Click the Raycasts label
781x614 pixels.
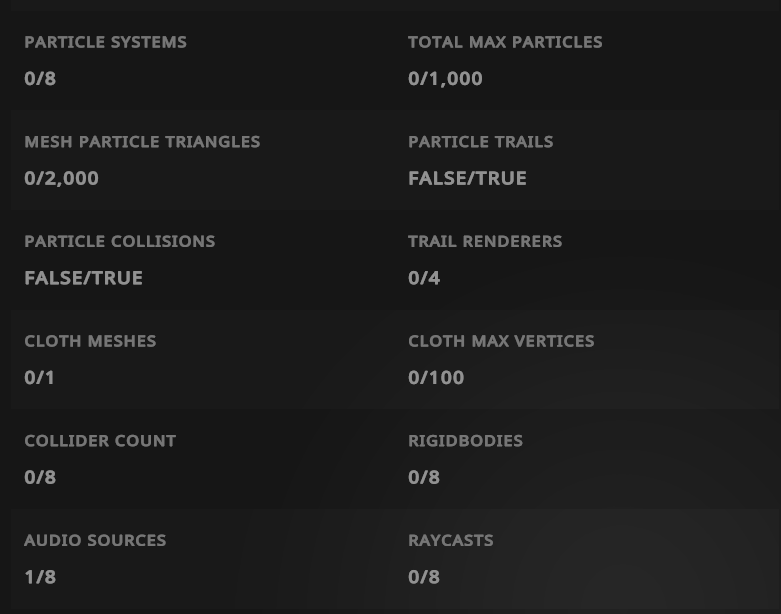tap(451, 540)
